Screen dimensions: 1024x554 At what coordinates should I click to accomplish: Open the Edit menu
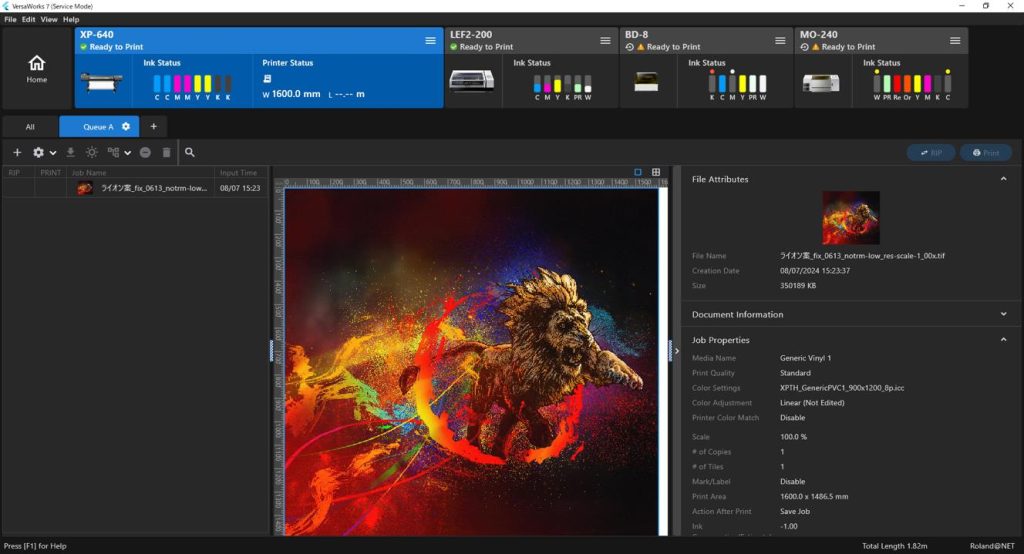click(28, 19)
